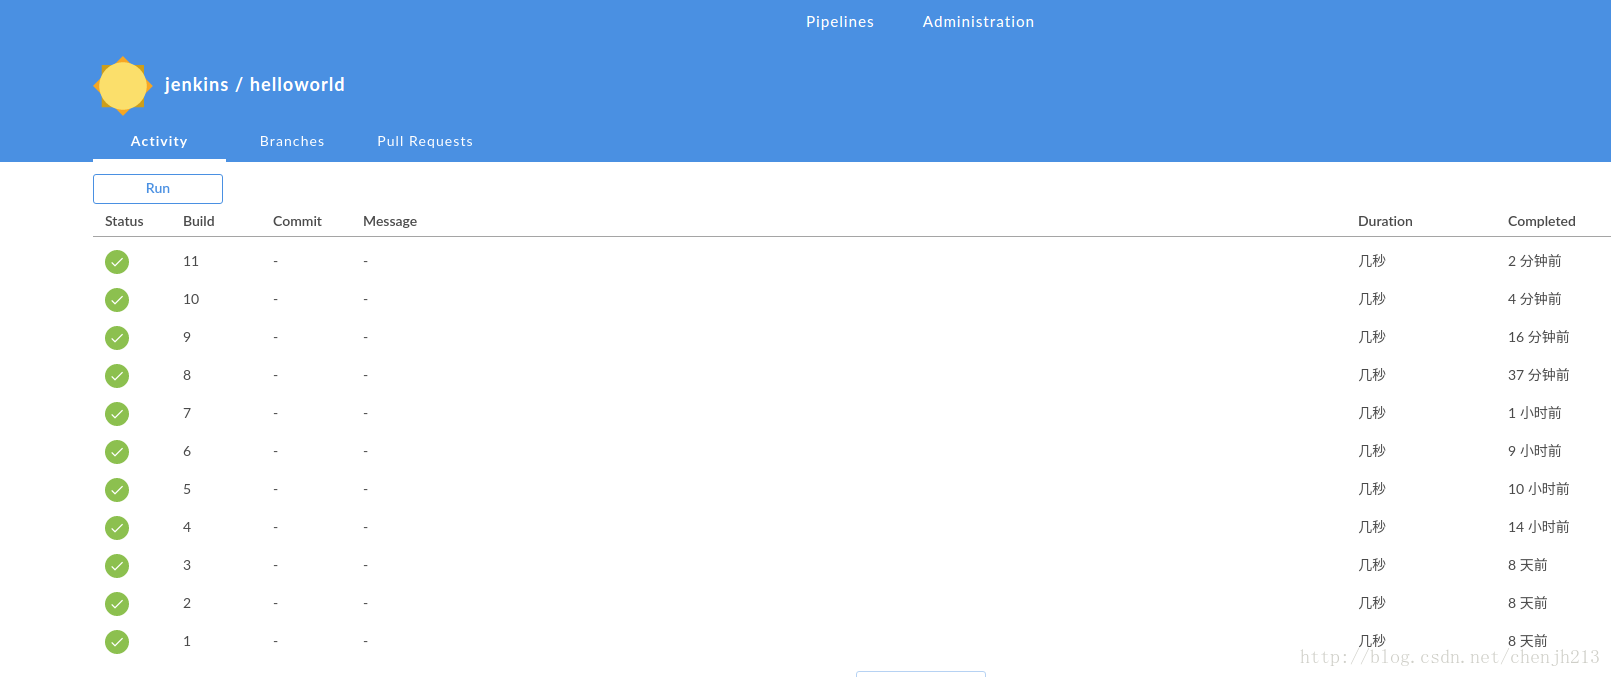1611x677 pixels.
Task: Open the jenkins / helloworld pipeline title
Action: pos(255,85)
